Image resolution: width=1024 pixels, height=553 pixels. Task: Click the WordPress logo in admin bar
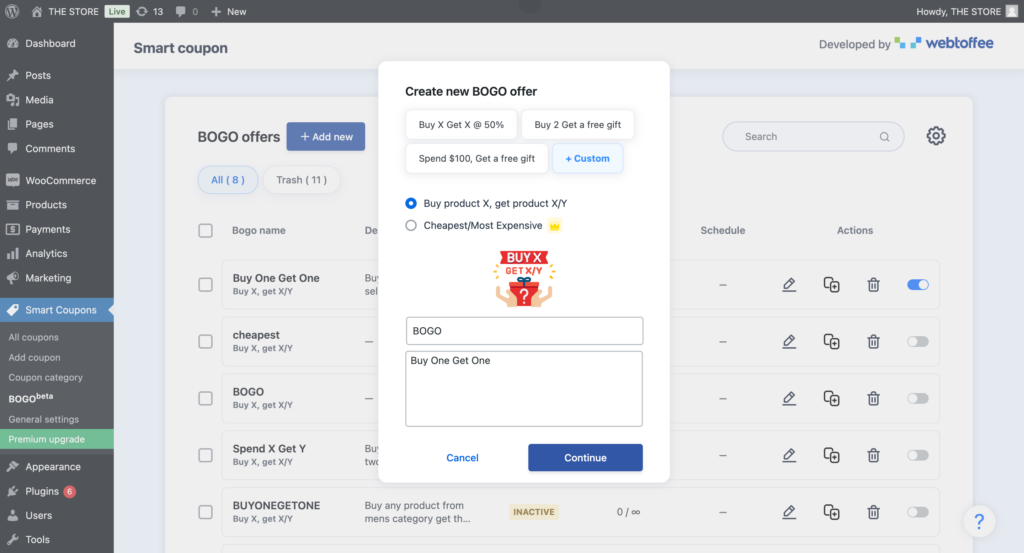pos(12,11)
